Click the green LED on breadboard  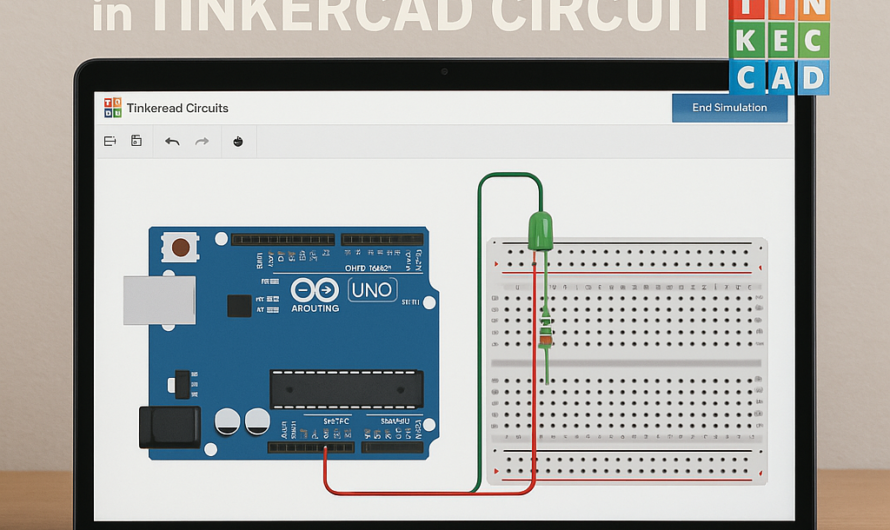pyautogui.click(x=540, y=230)
